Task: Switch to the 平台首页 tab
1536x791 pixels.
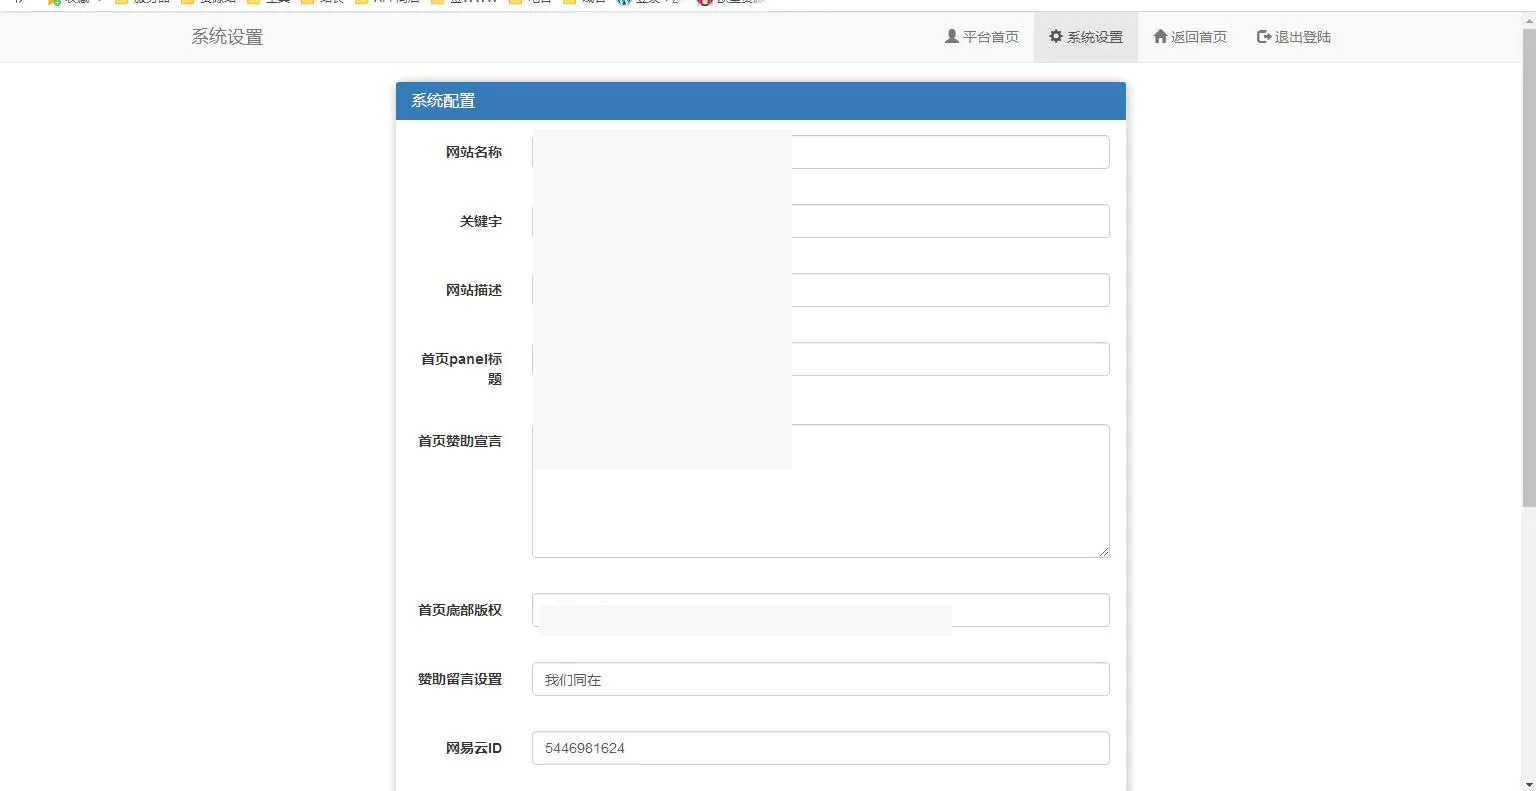Action: [982, 36]
